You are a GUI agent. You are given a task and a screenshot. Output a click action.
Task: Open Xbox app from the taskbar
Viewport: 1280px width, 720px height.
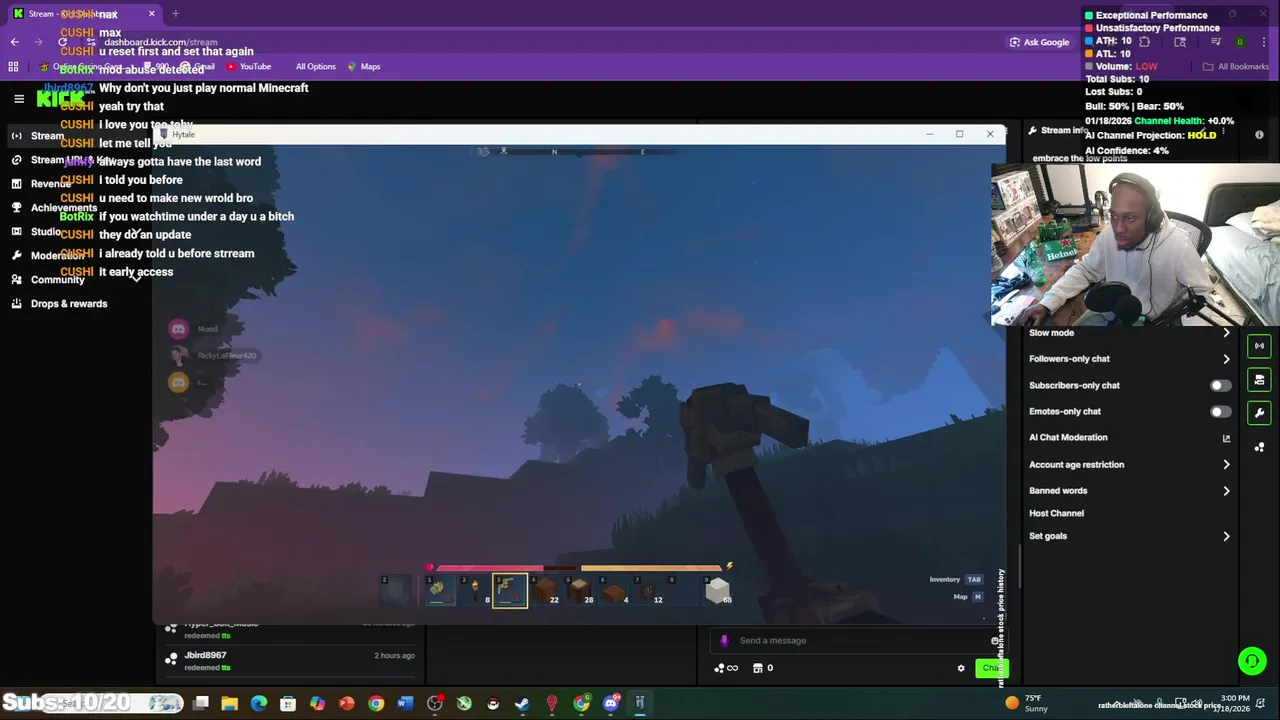[x=464, y=704]
